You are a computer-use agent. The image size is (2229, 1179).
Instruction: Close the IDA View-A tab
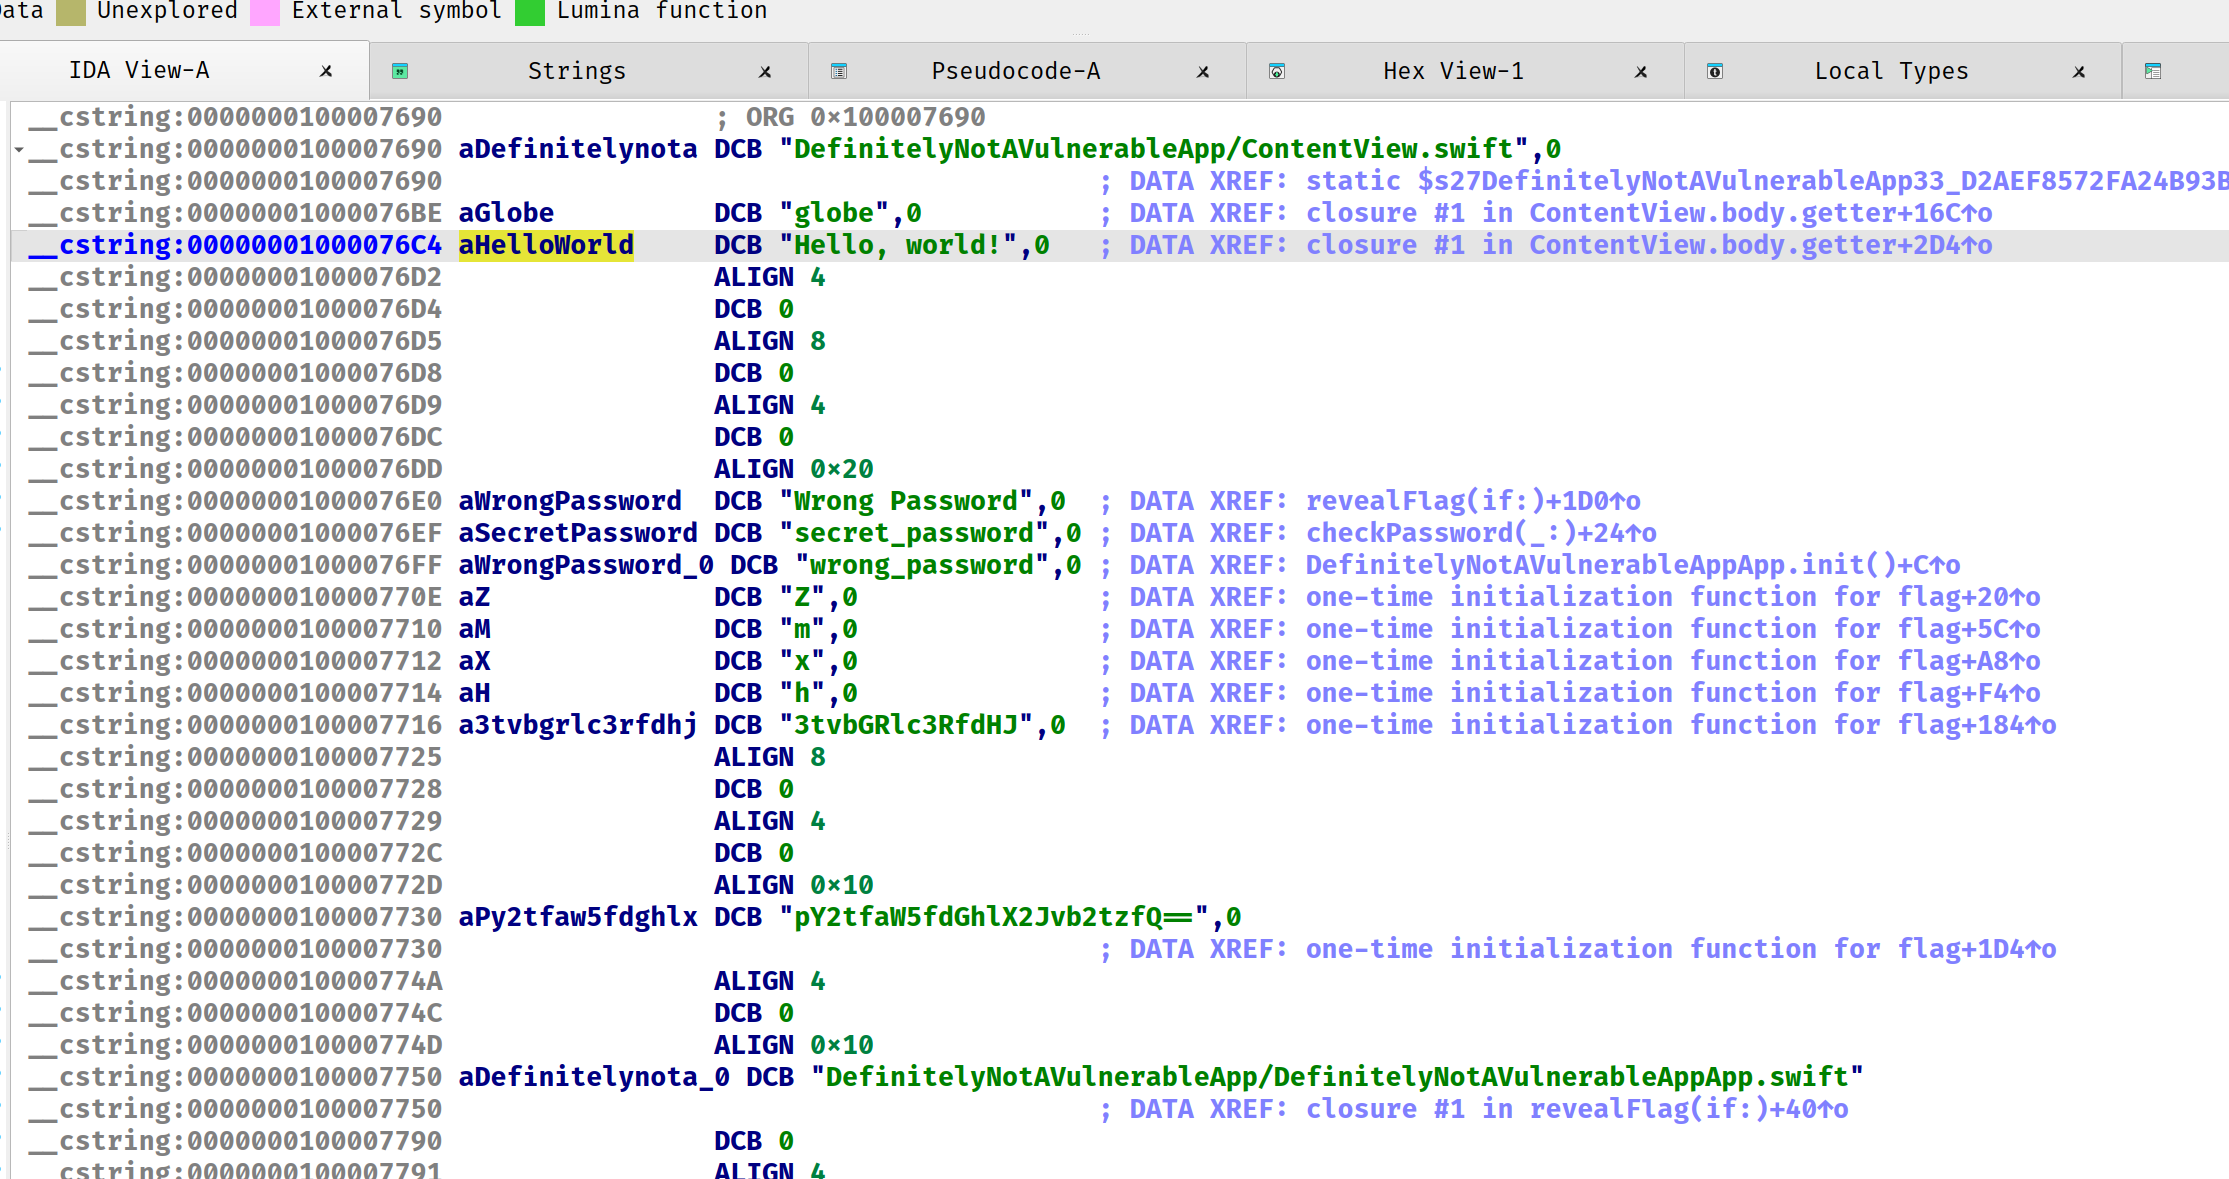point(326,71)
